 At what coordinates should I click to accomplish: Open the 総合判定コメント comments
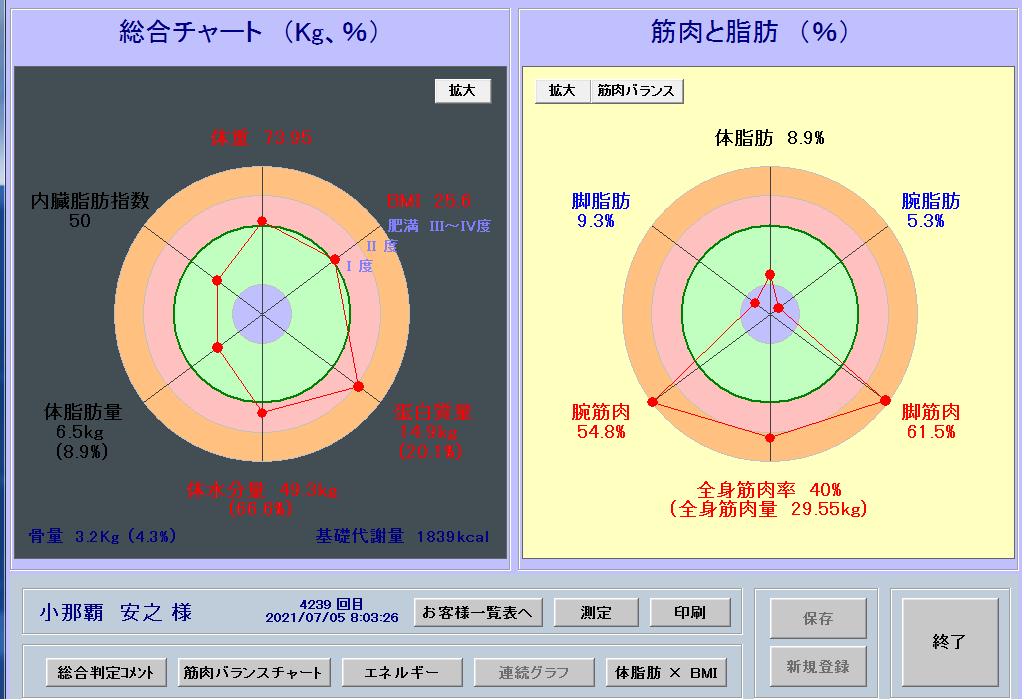[x=106, y=672]
